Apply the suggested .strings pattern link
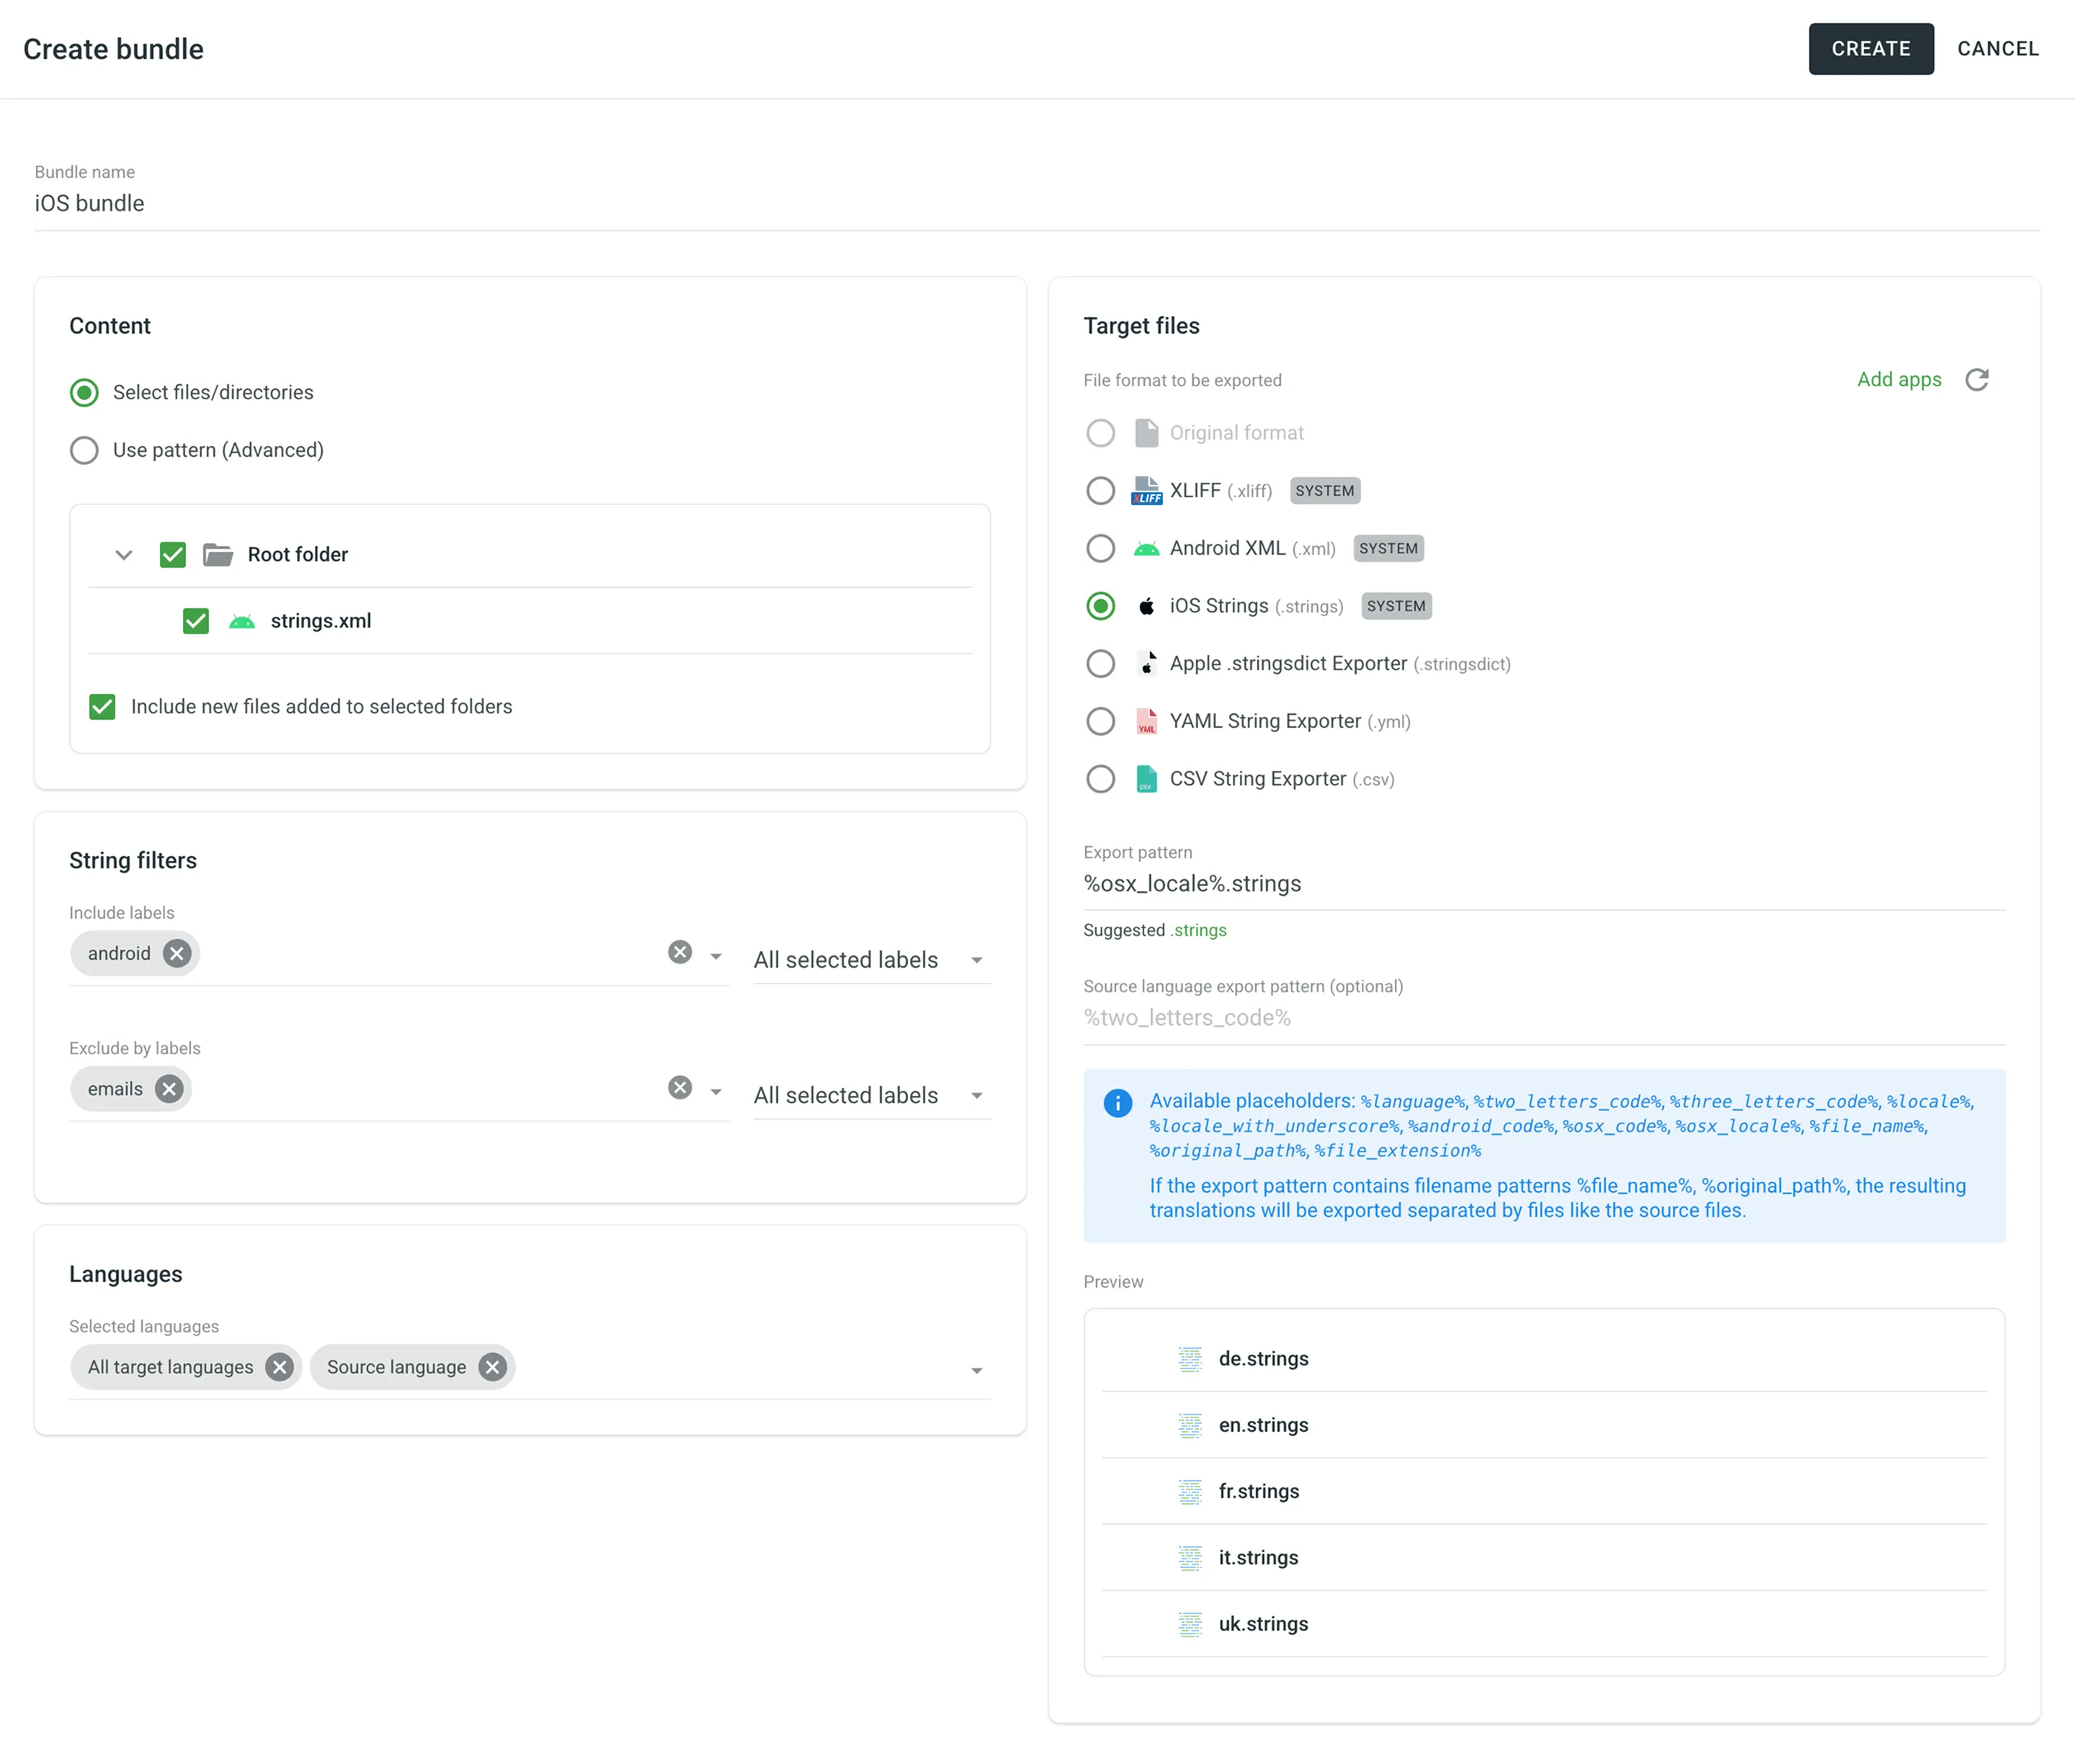Screen dimensions: 2075x1764 pos(1198,930)
